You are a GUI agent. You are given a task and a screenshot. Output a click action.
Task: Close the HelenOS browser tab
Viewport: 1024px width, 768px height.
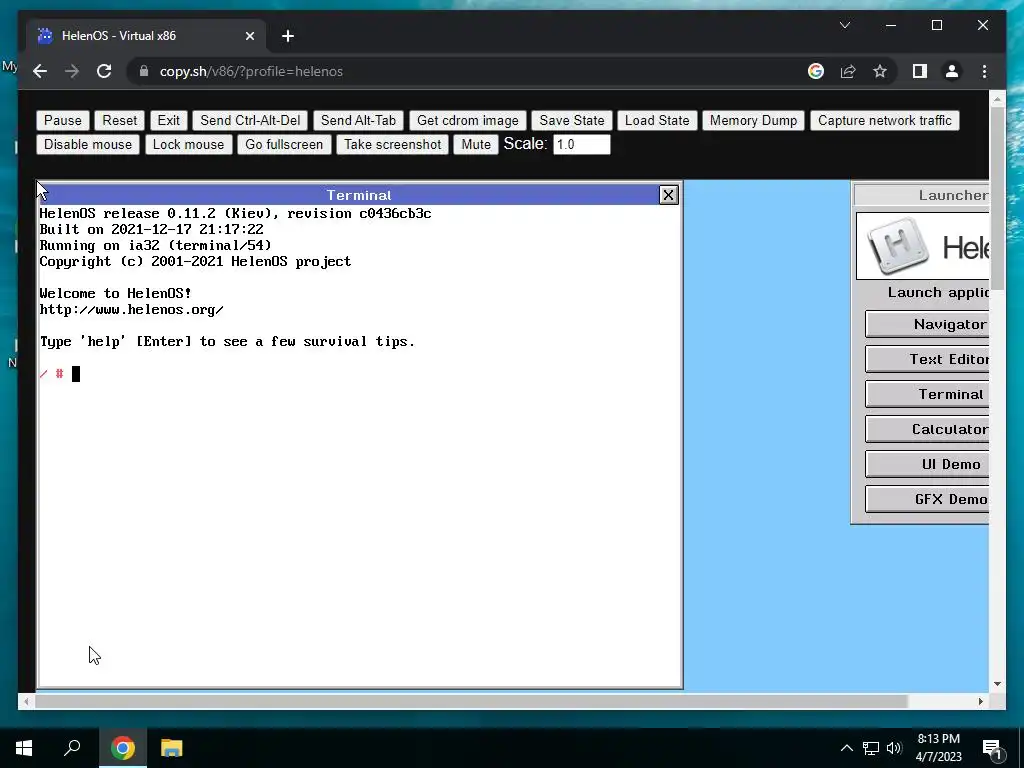click(249, 36)
